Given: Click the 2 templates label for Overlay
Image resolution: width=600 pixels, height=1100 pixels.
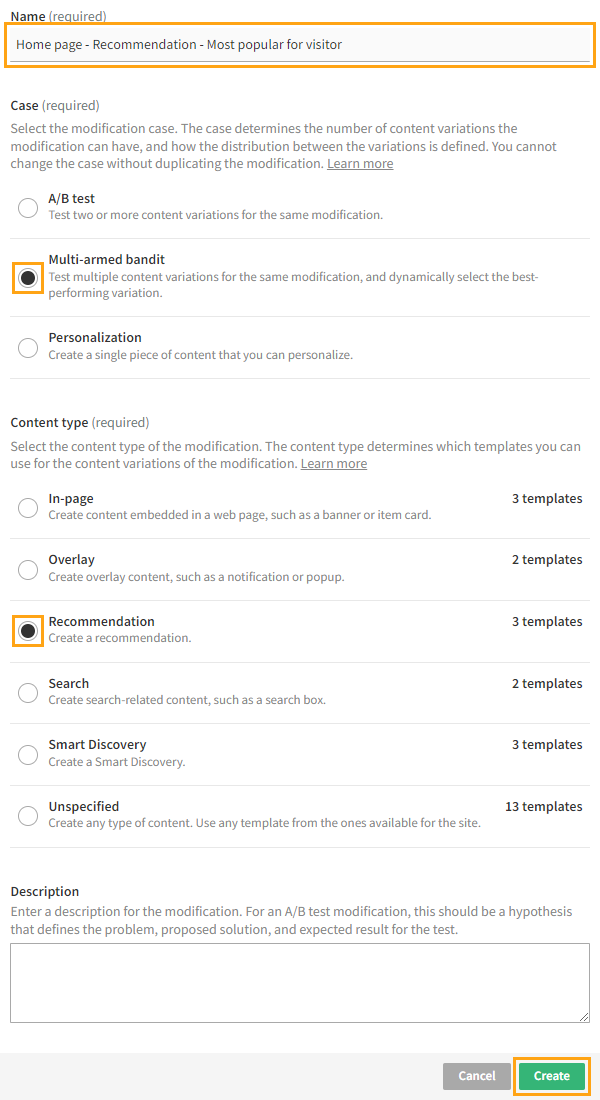Looking at the screenshot, I should pos(547,559).
